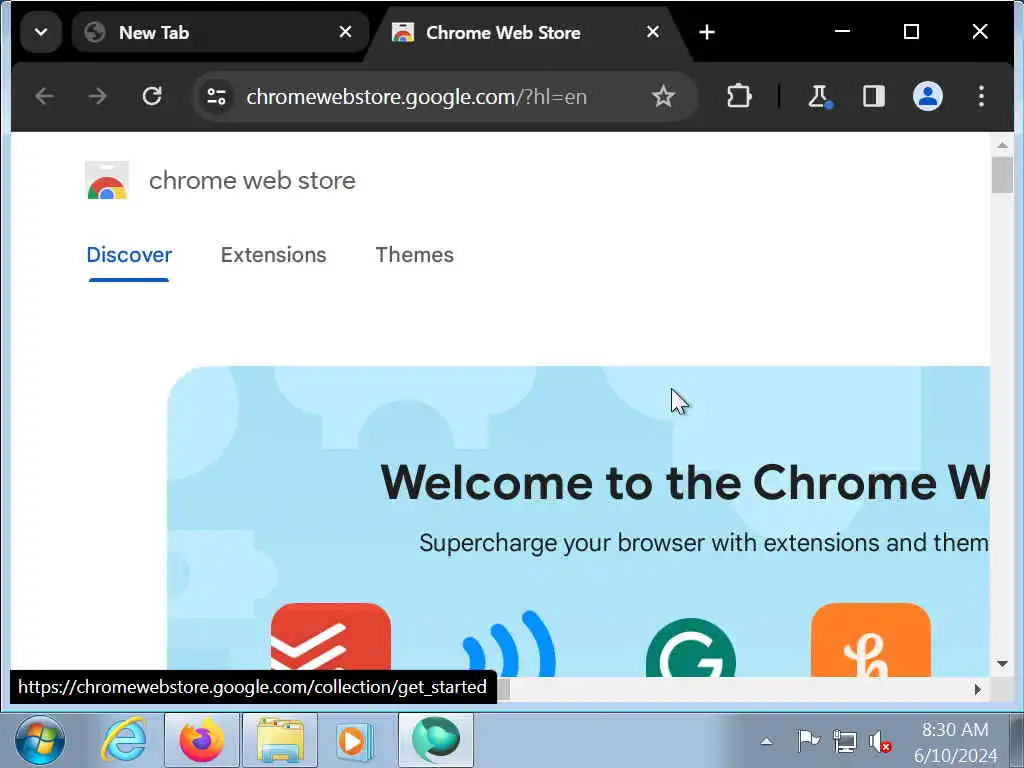The image size is (1024, 768).
Task: Click the Chrome Web Store logo
Action: tap(107, 180)
